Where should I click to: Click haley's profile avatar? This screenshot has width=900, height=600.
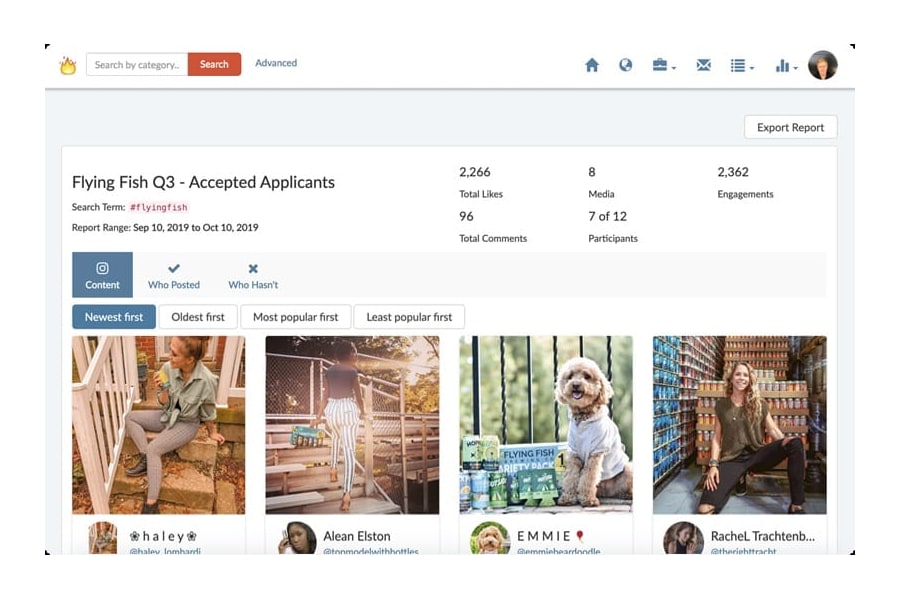click(x=103, y=538)
